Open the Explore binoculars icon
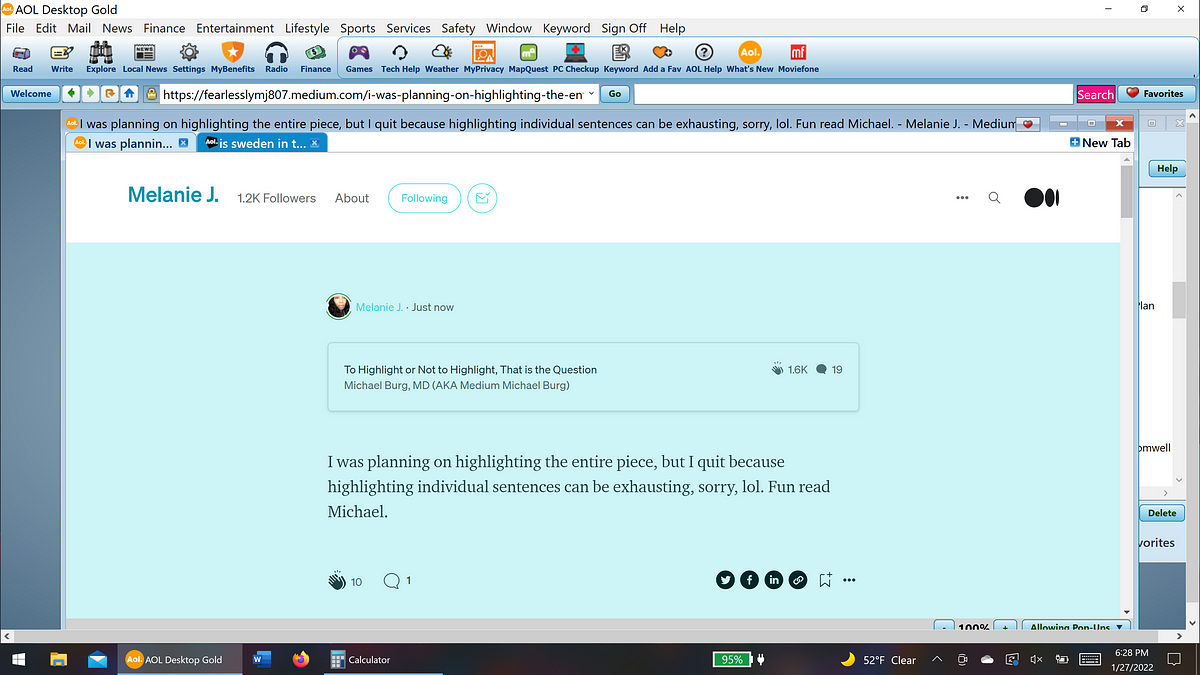1200x675 pixels. pos(101,57)
